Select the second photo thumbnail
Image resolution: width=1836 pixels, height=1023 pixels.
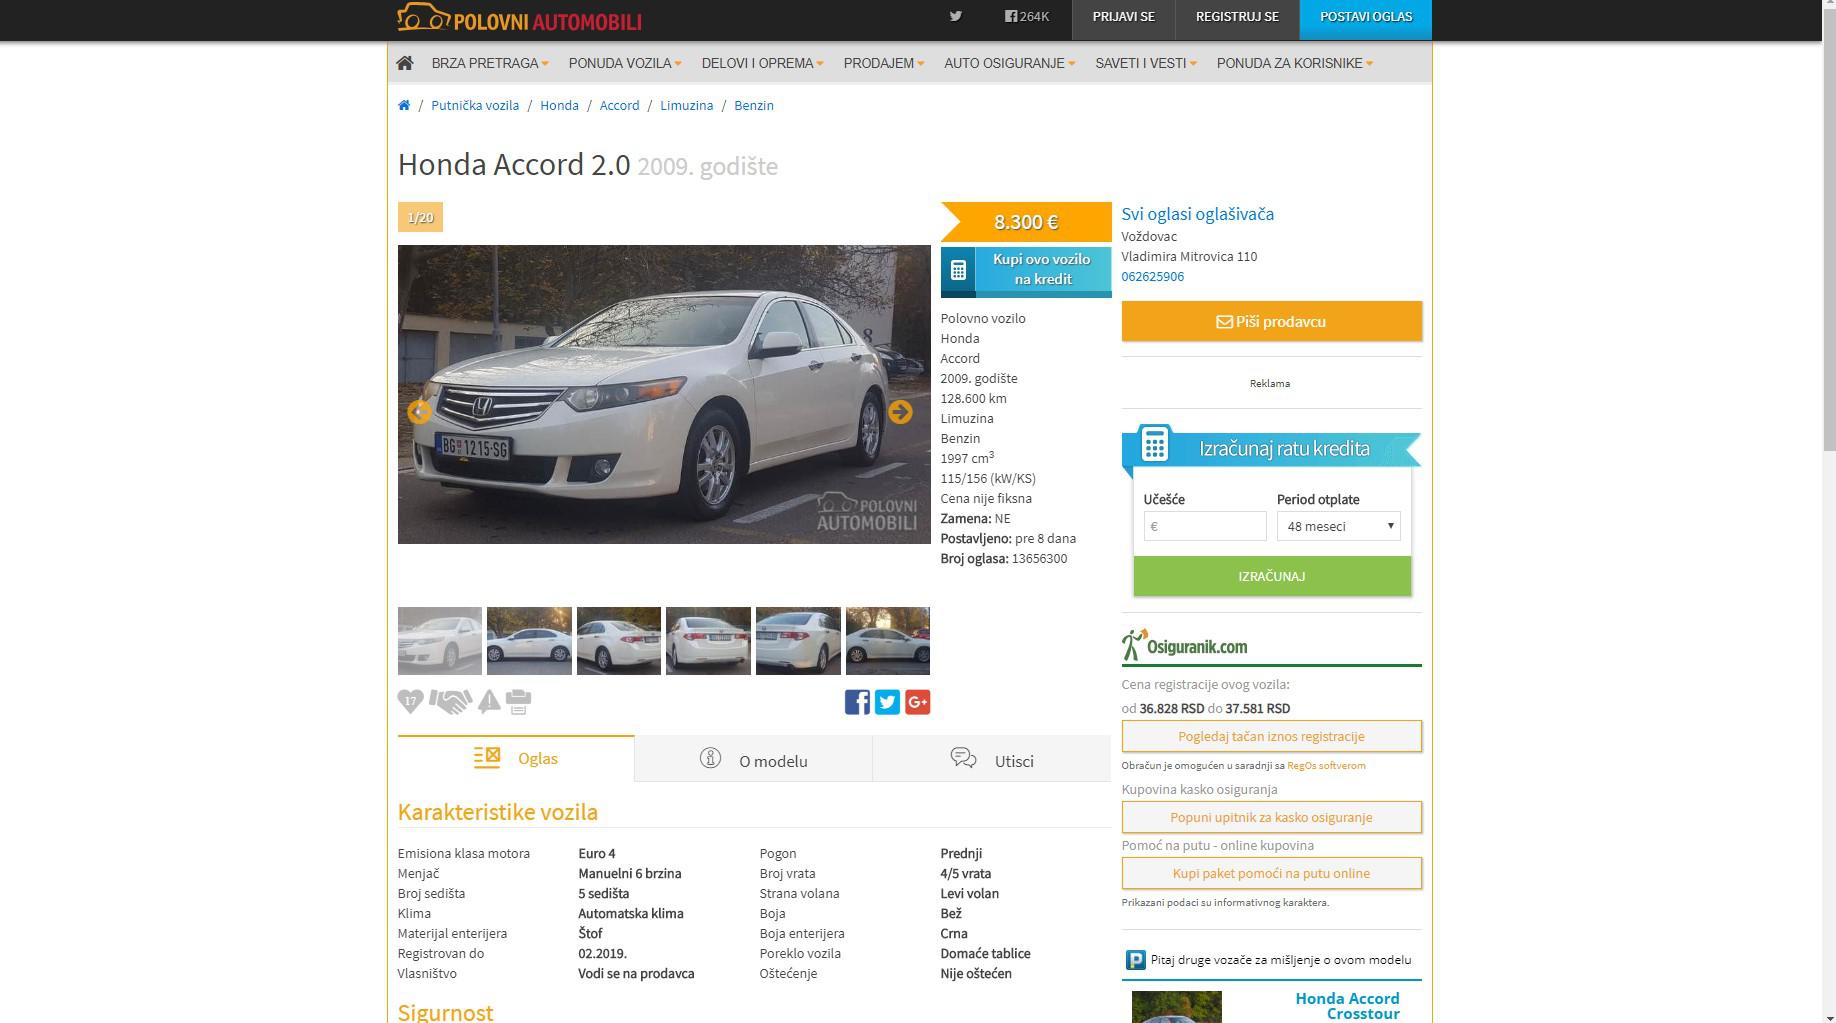tap(529, 641)
